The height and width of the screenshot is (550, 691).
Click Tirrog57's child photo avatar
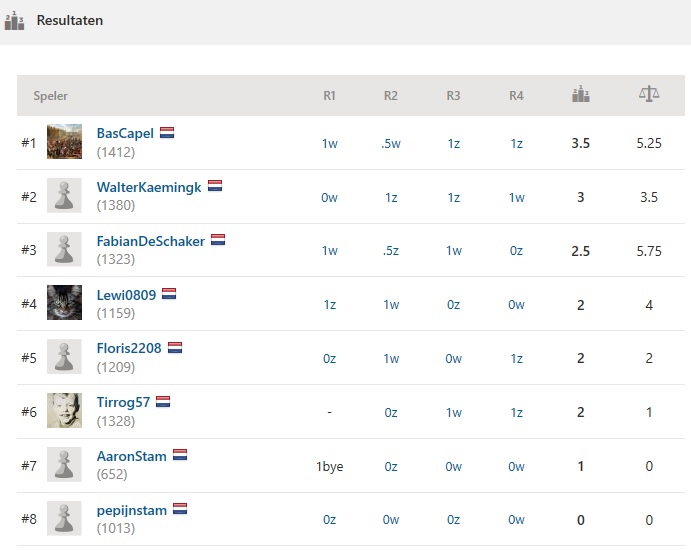pyautogui.click(x=64, y=410)
